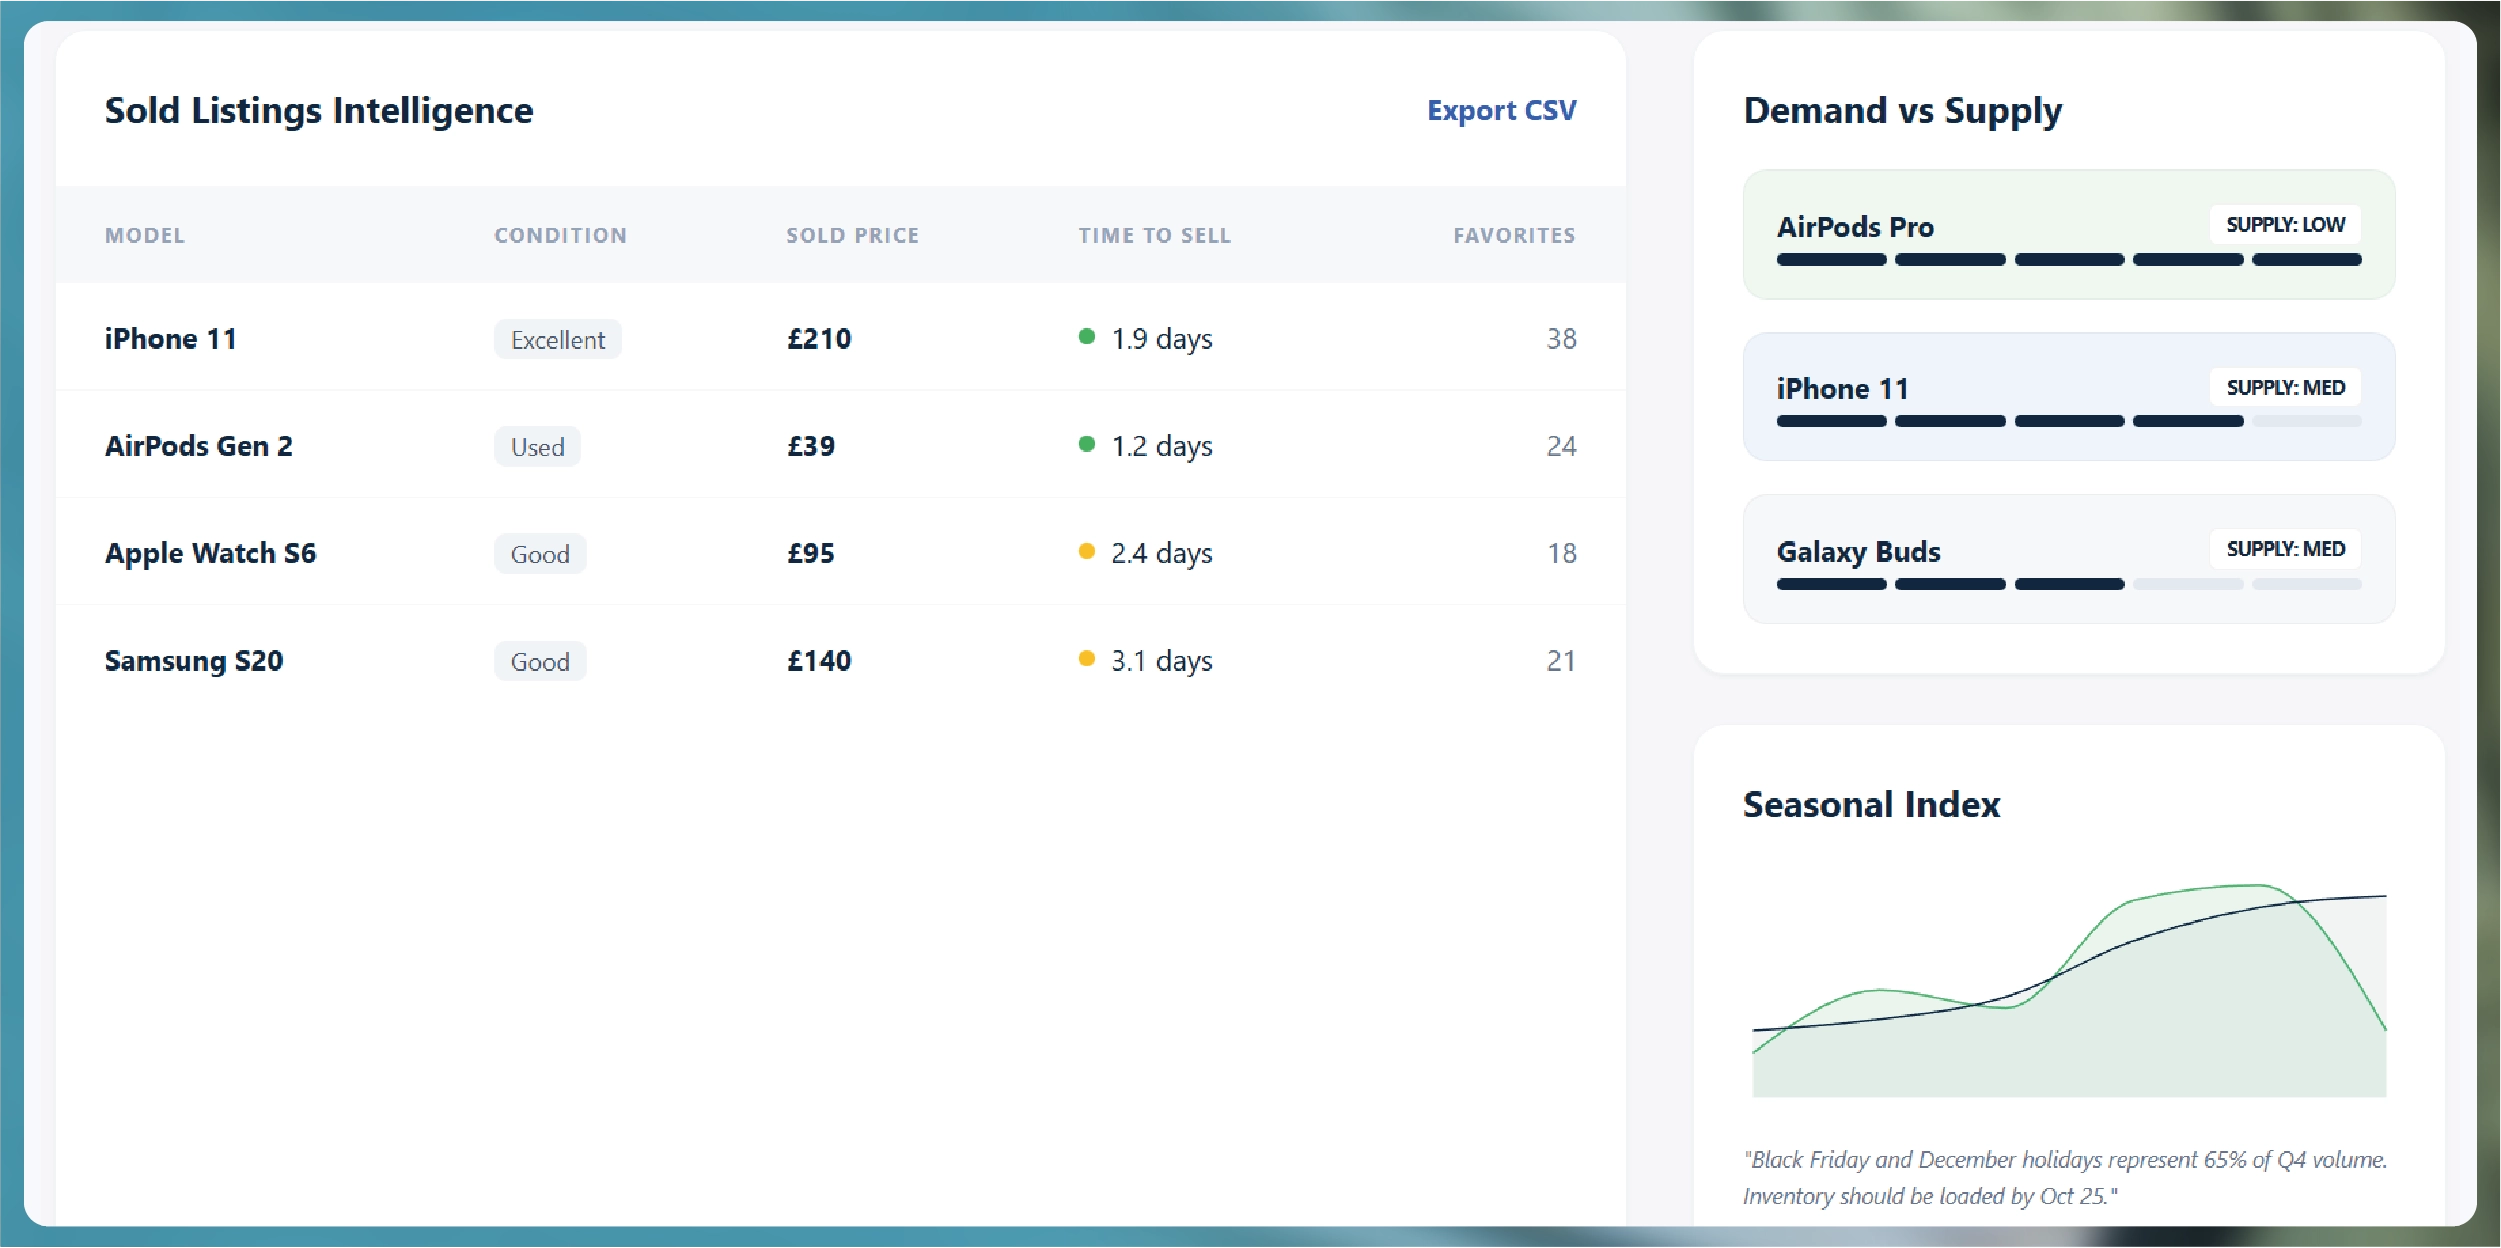Viewport: 2501px width, 1248px height.
Task: Click the AirPods Pro demand bar
Action: point(2068,260)
